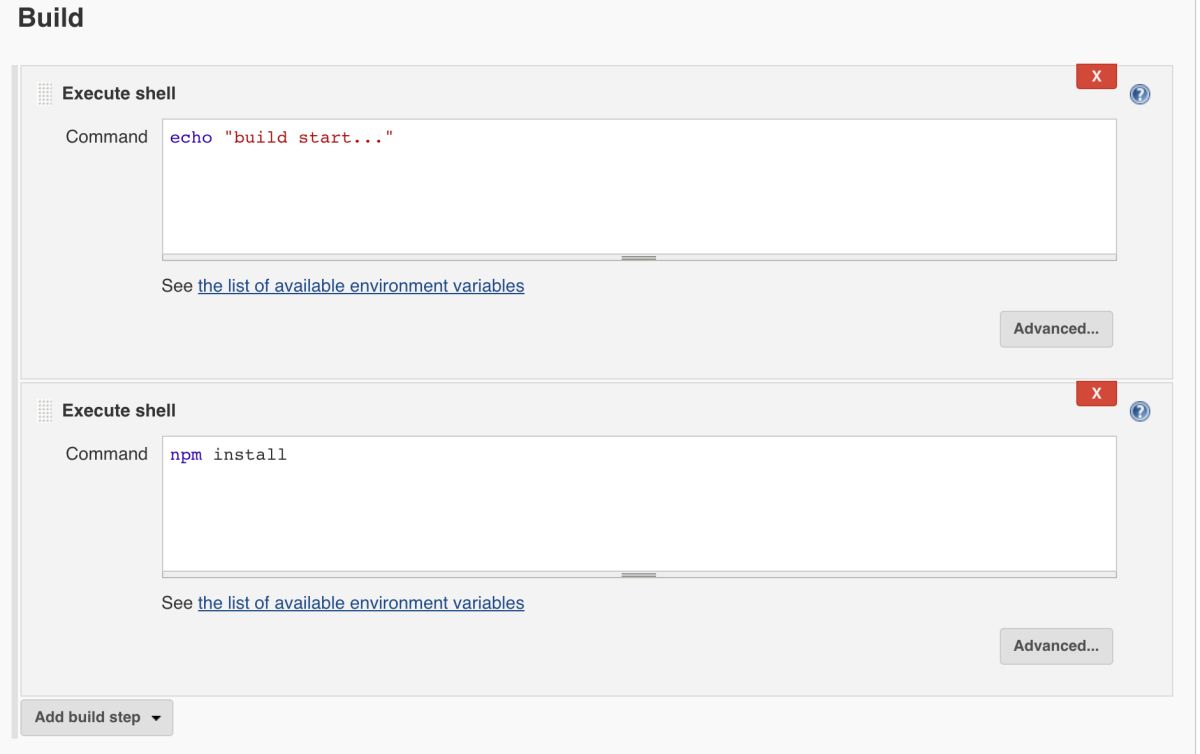The height and width of the screenshot is (754, 1200).
Task: Click the resize grip under the npm install box
Action: (638, 575)
